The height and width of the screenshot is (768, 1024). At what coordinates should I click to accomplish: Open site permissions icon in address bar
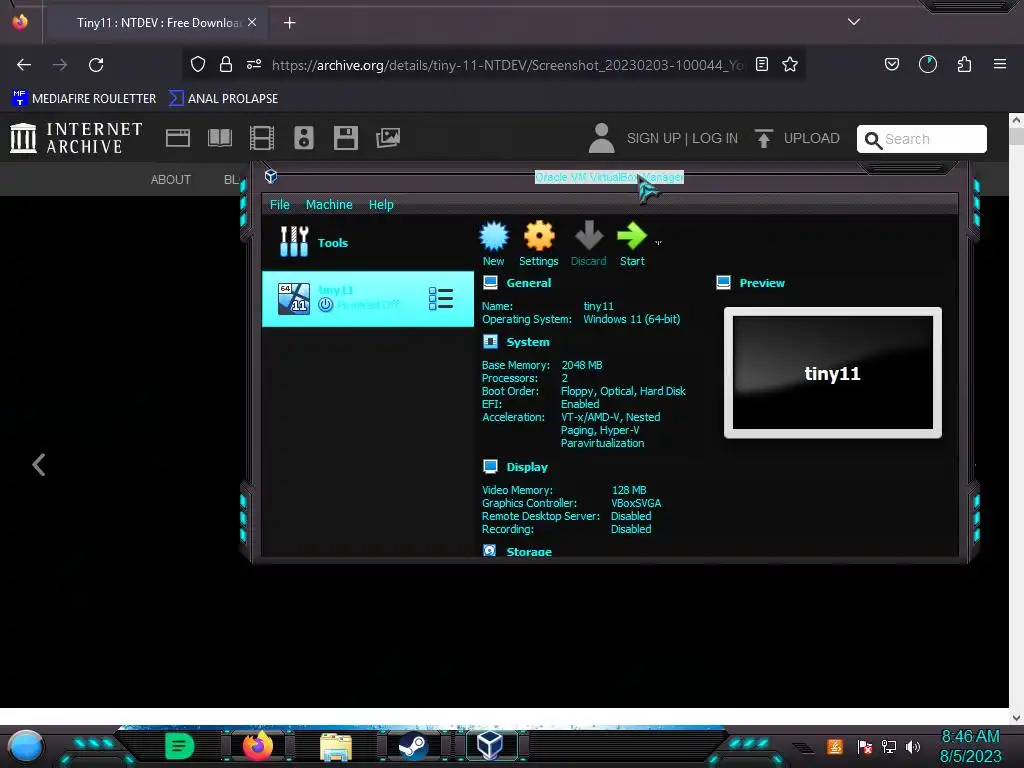[254, 64]
